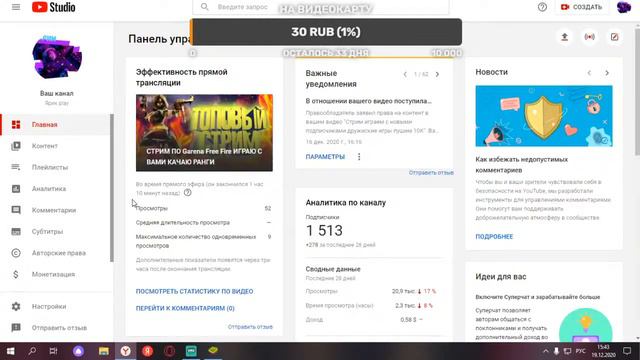This screenshot has height=360, width=640.
Task: Open three-dot menu beside ПАРАМЕТРЫ
Action: (359, 157)
